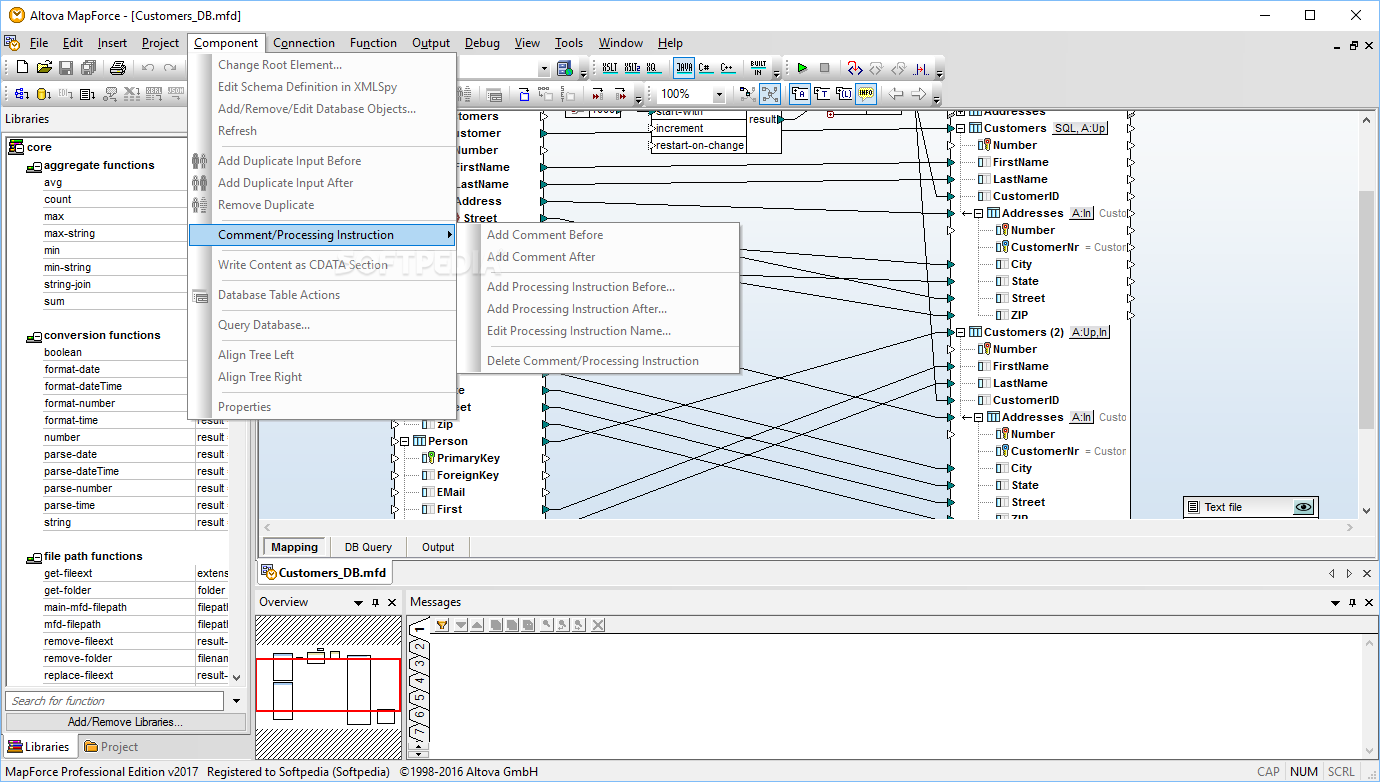Open the 100% zoom dropdown

pos(719,94)
